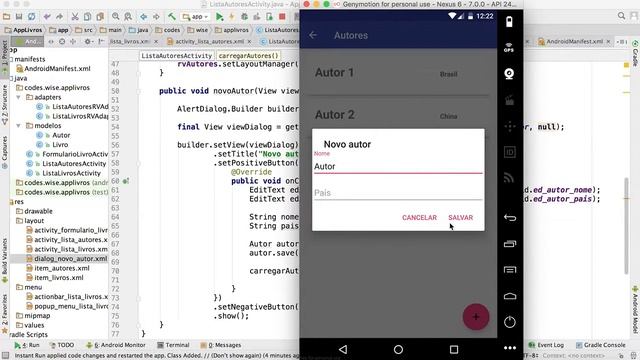The height and width of the screenshot is (360, 640).
Task: Open the Gradle Console panel
Action: click(600, 345)
